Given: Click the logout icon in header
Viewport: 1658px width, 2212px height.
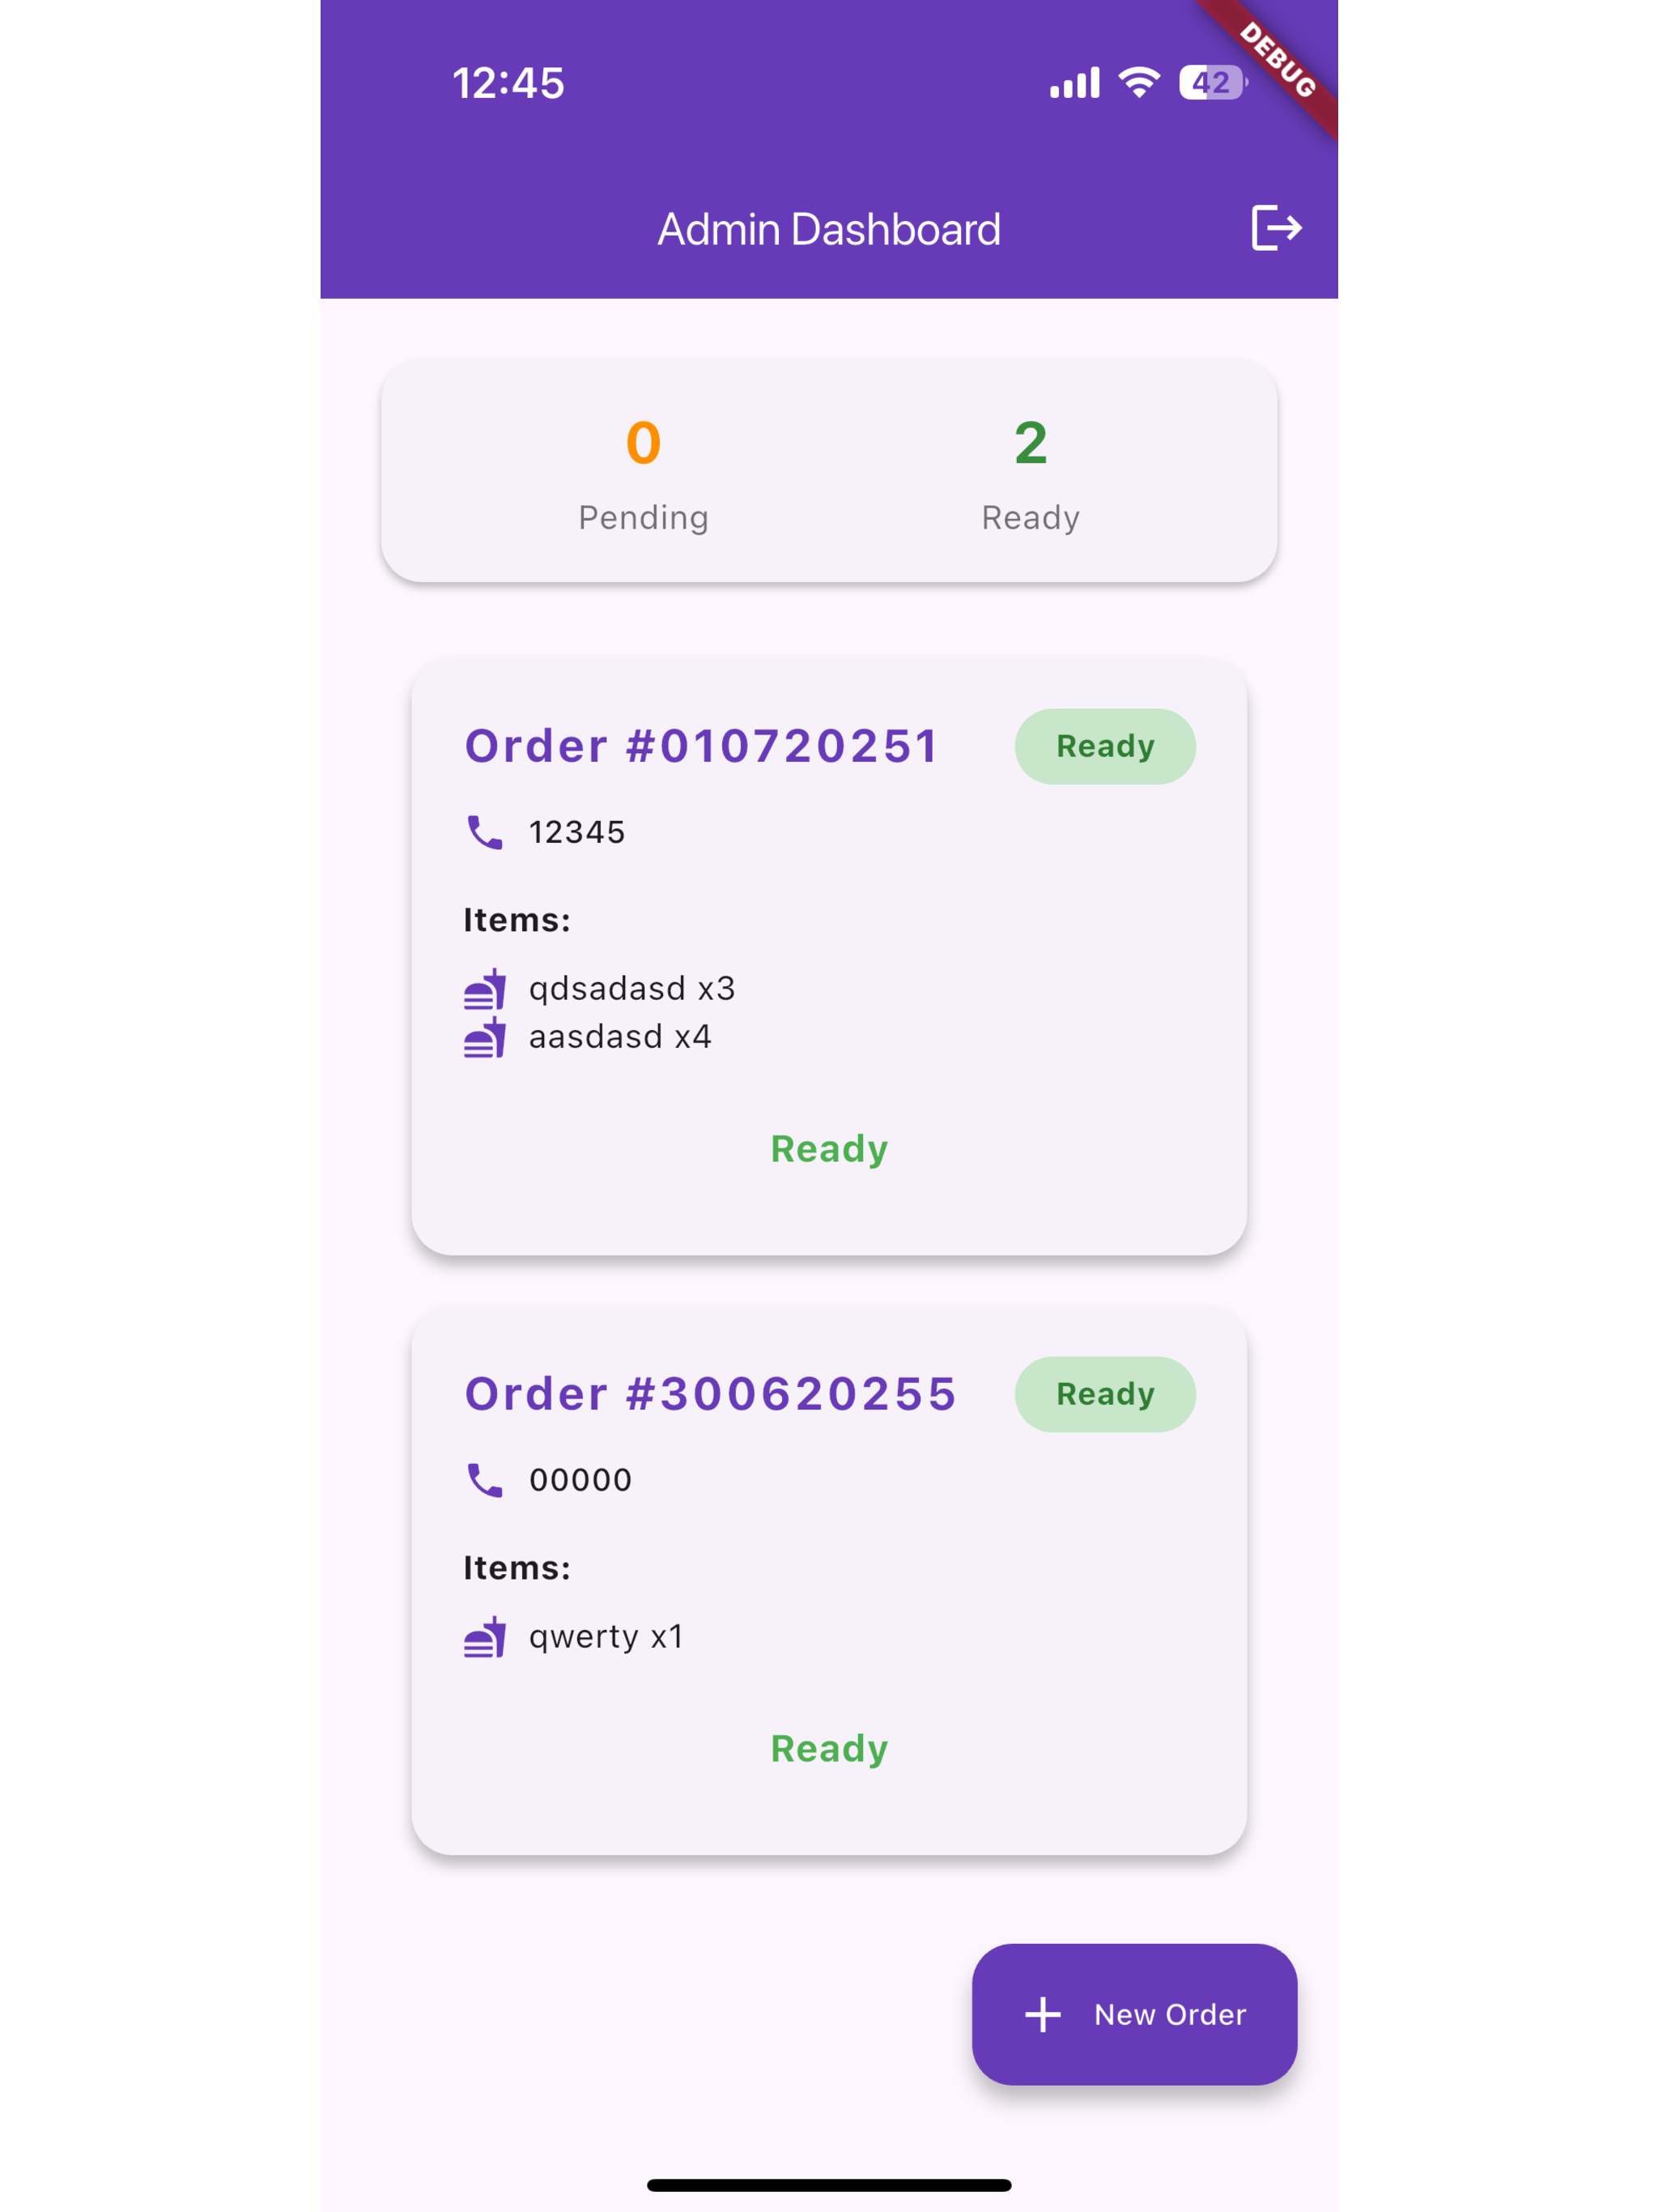Looking at the screenshot, I should pos(1276,228).
